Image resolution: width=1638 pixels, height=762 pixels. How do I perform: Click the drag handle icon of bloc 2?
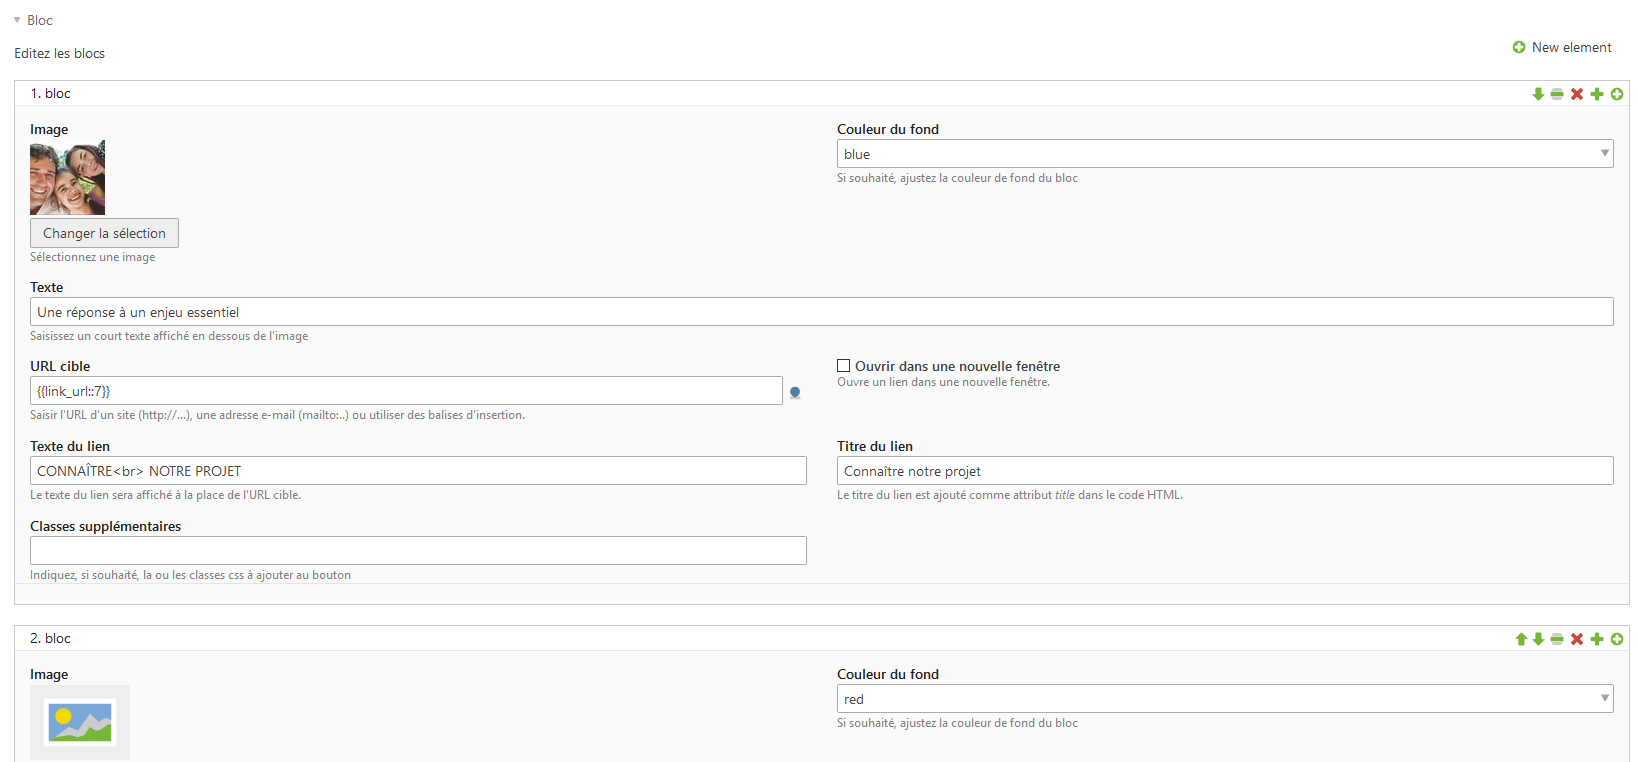[1557, 639]
